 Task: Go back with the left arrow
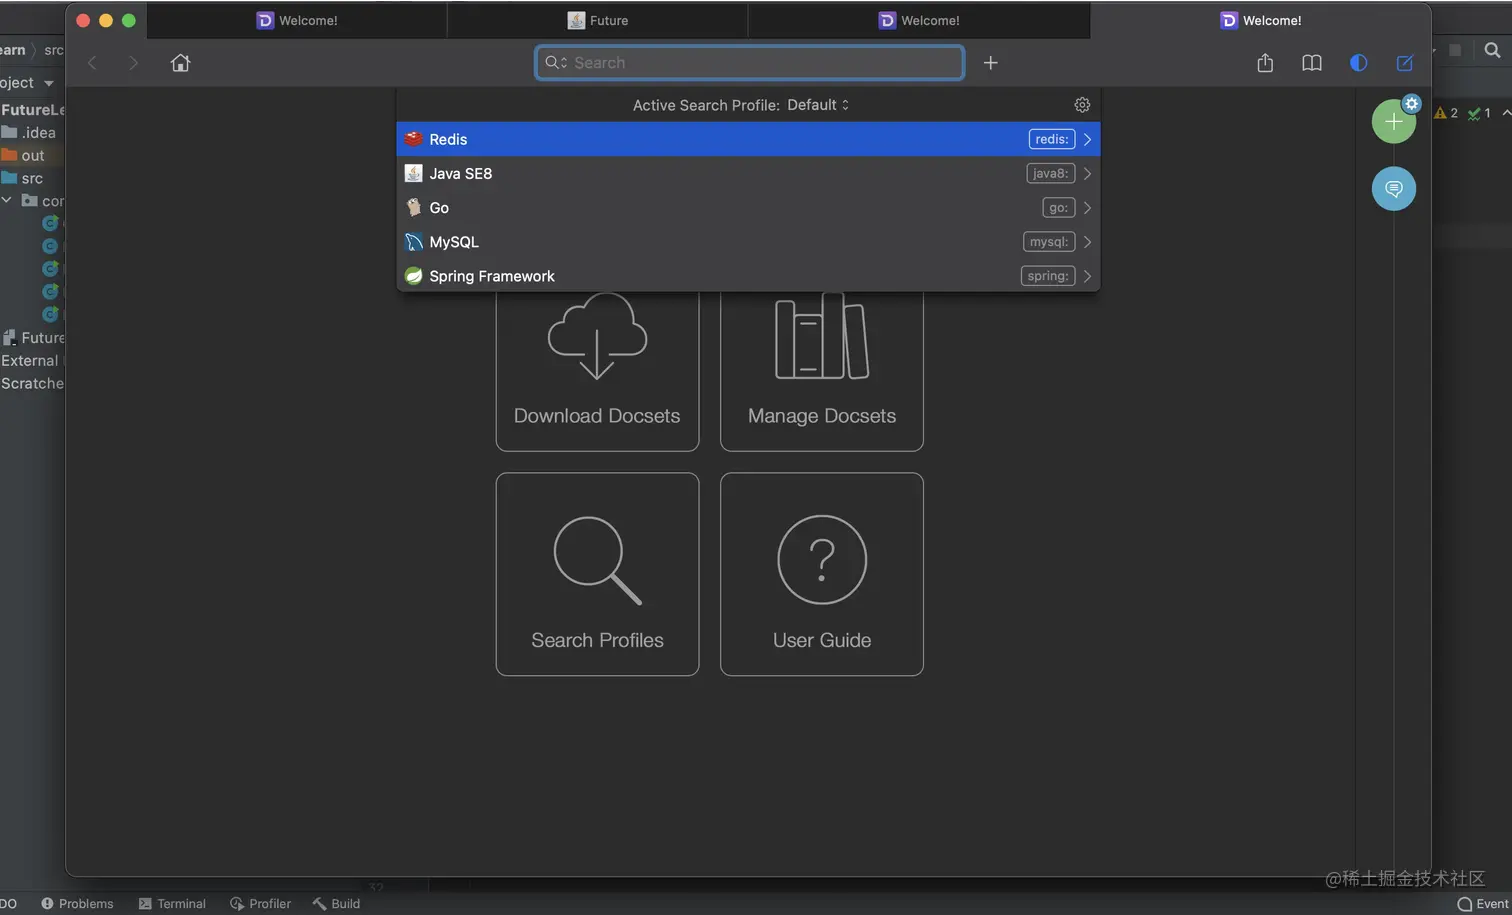pos(92,63)
